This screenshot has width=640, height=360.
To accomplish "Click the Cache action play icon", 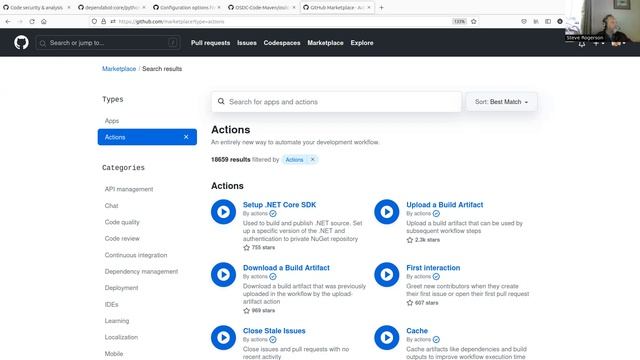I will [387, 338].
